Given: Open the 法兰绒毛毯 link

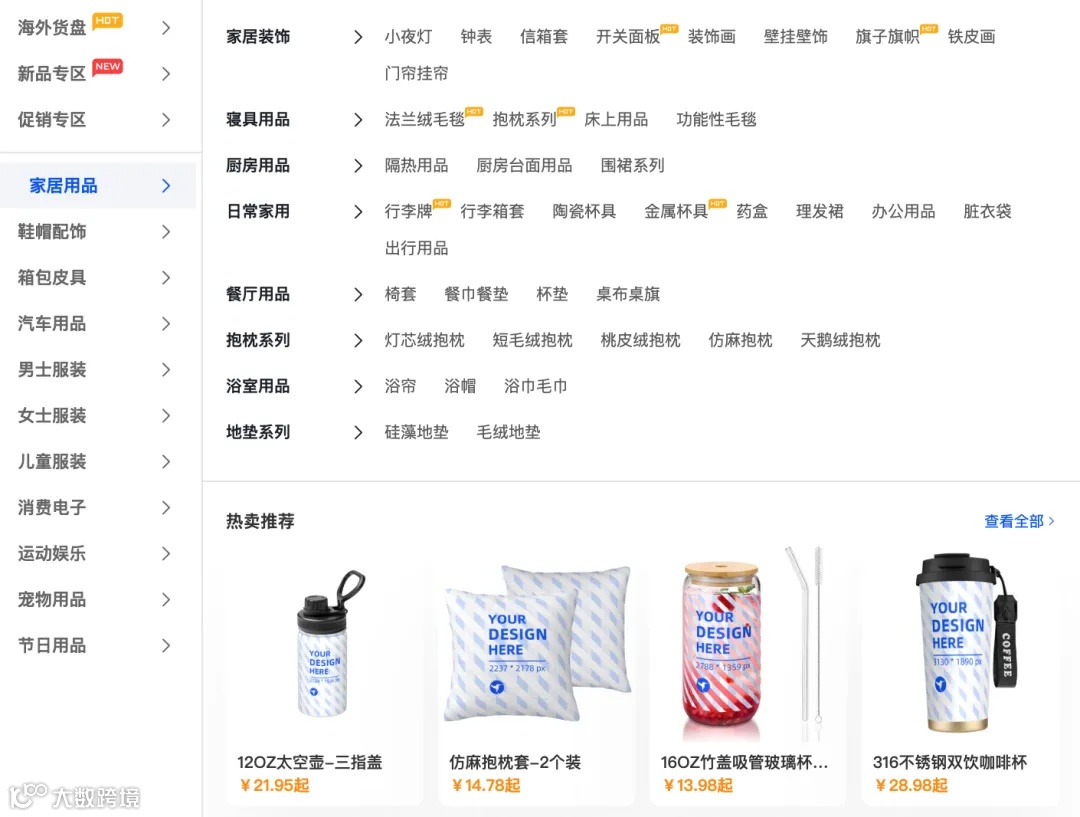Looking at the screenshot, I should (x=424, y=120).
